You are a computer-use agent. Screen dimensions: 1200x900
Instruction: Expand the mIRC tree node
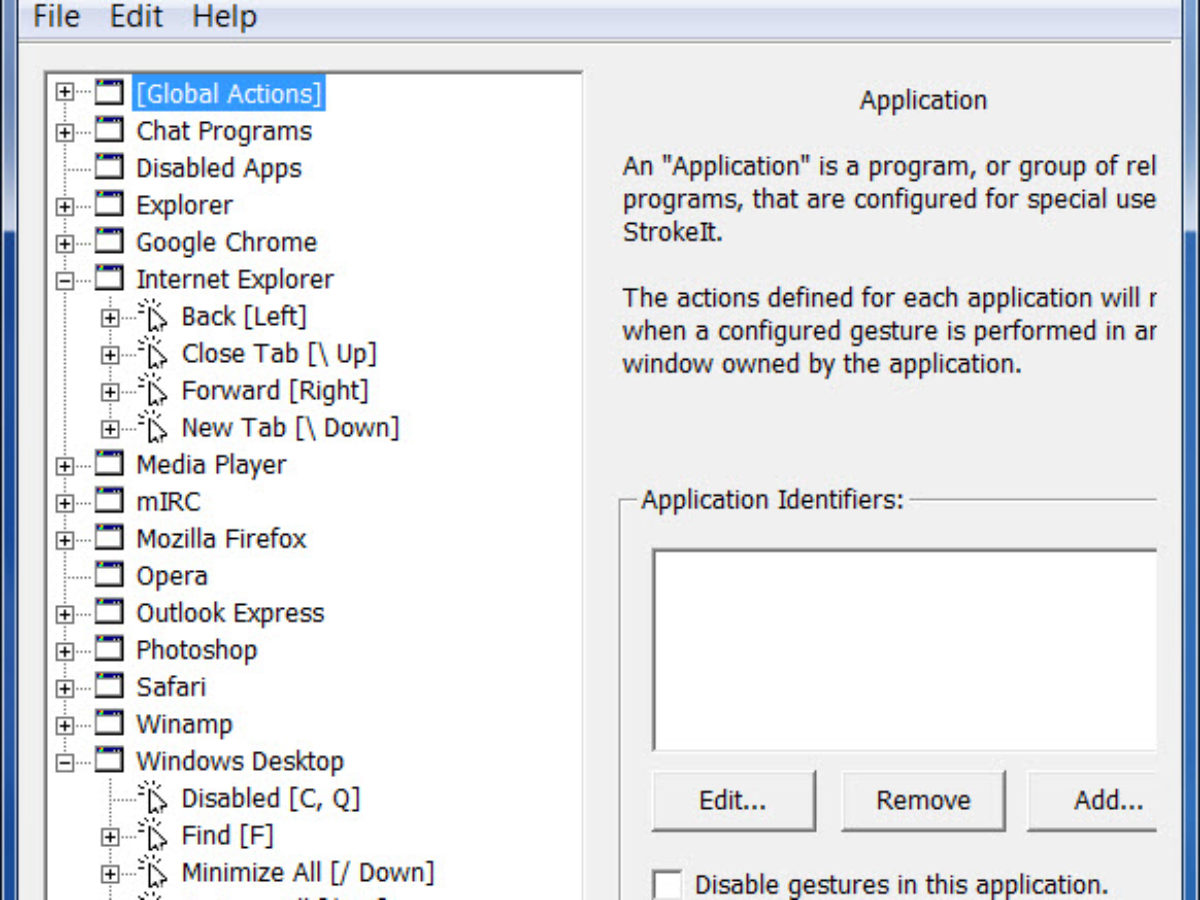pyautogui.click(x=65, y=502)
